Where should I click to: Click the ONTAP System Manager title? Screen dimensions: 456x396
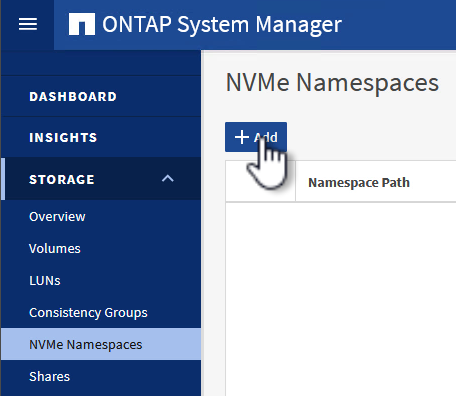(x=222, y=24)
